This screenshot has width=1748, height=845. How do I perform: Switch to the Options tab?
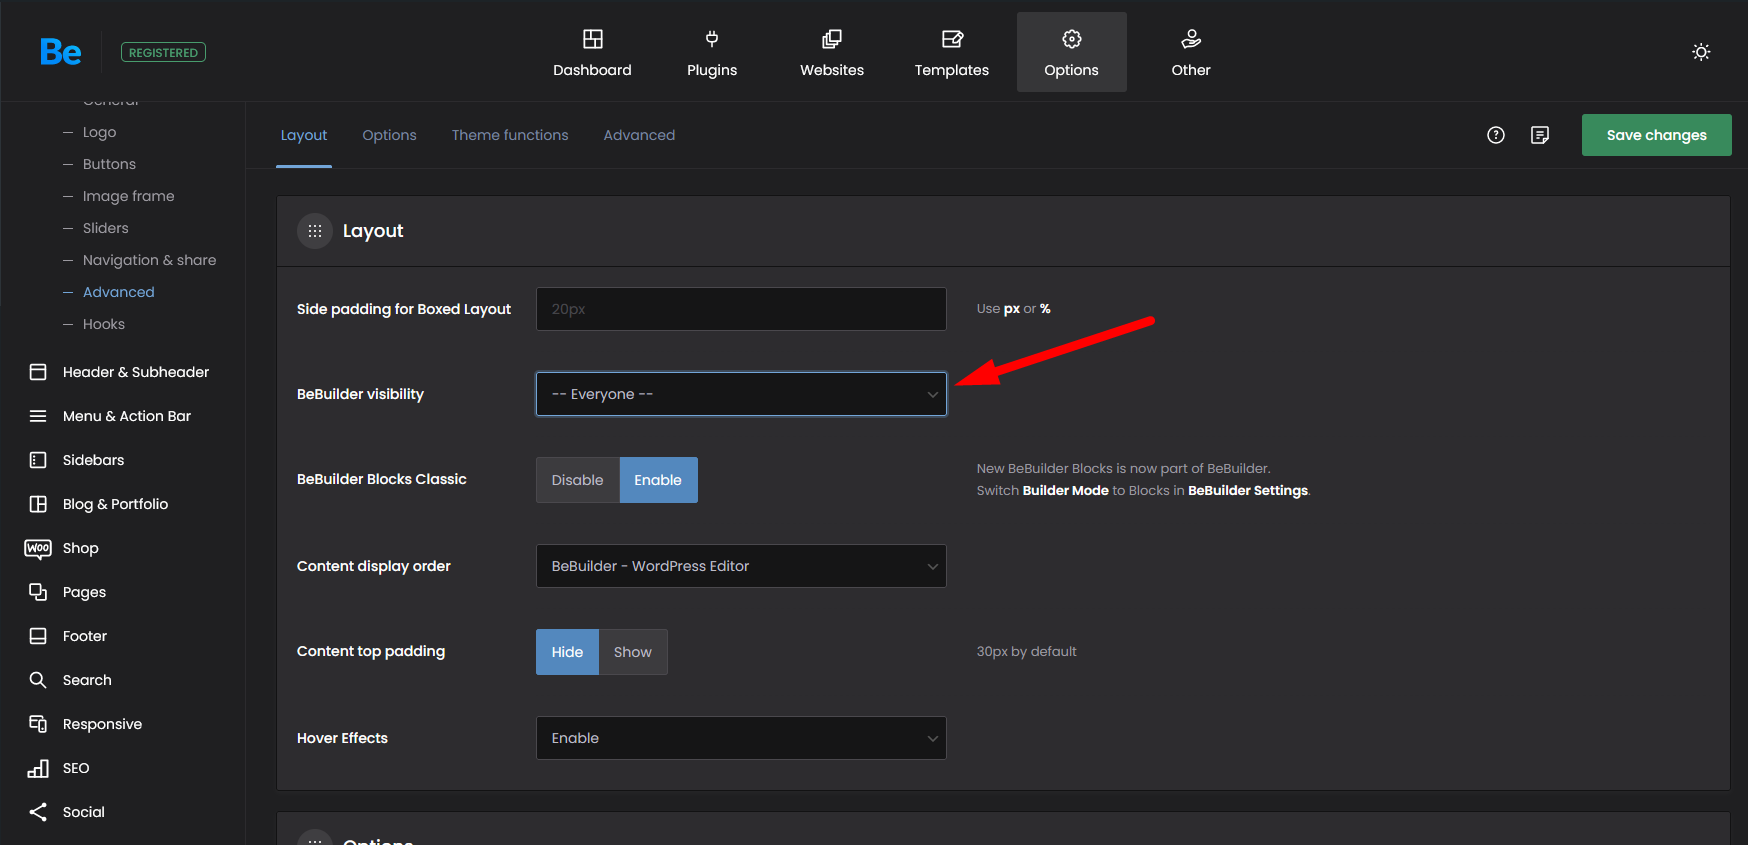[389, 135]
